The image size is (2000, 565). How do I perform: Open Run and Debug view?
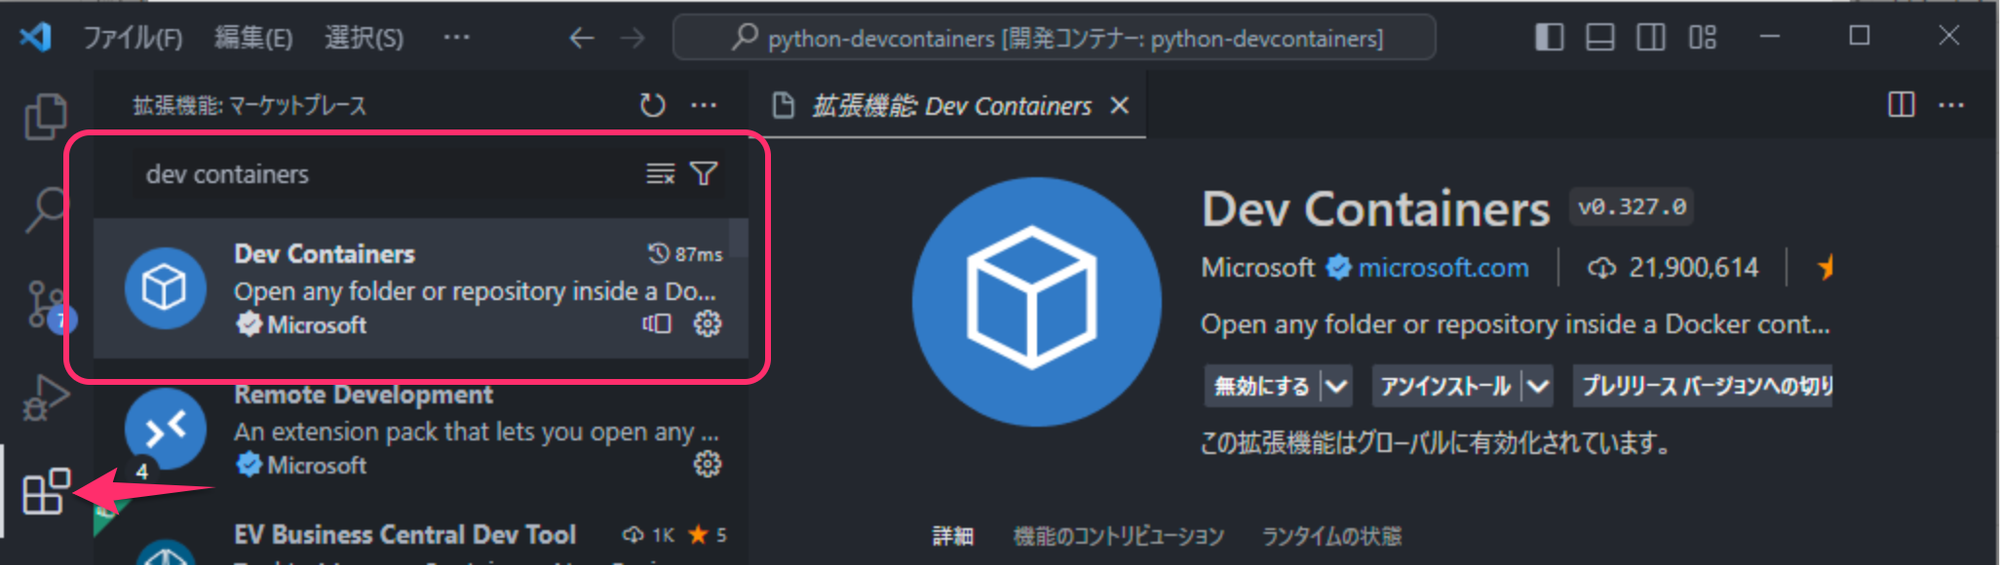pyautogui.click(x=46, y=398)
